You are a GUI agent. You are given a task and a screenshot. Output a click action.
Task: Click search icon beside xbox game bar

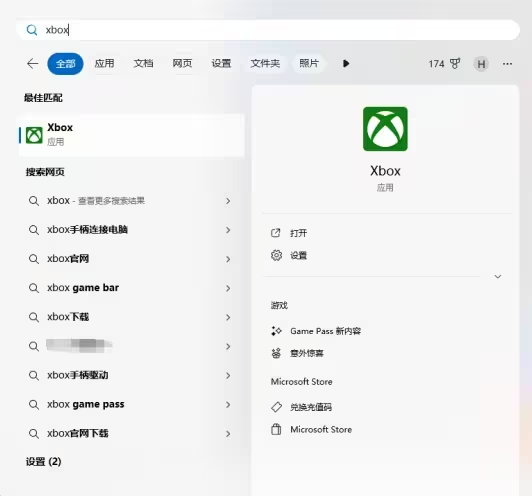pos(34,288)
